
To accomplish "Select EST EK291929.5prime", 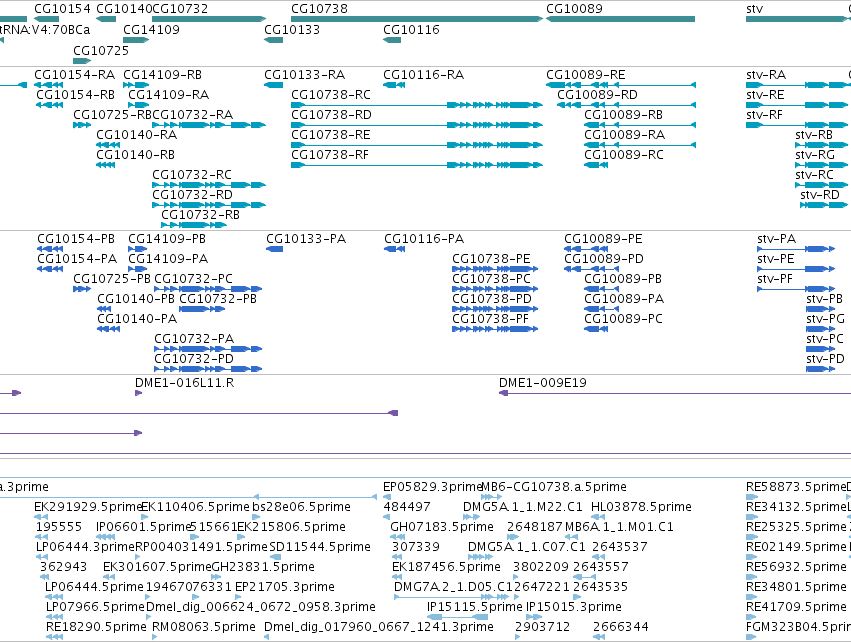I will tap(88, 507).
